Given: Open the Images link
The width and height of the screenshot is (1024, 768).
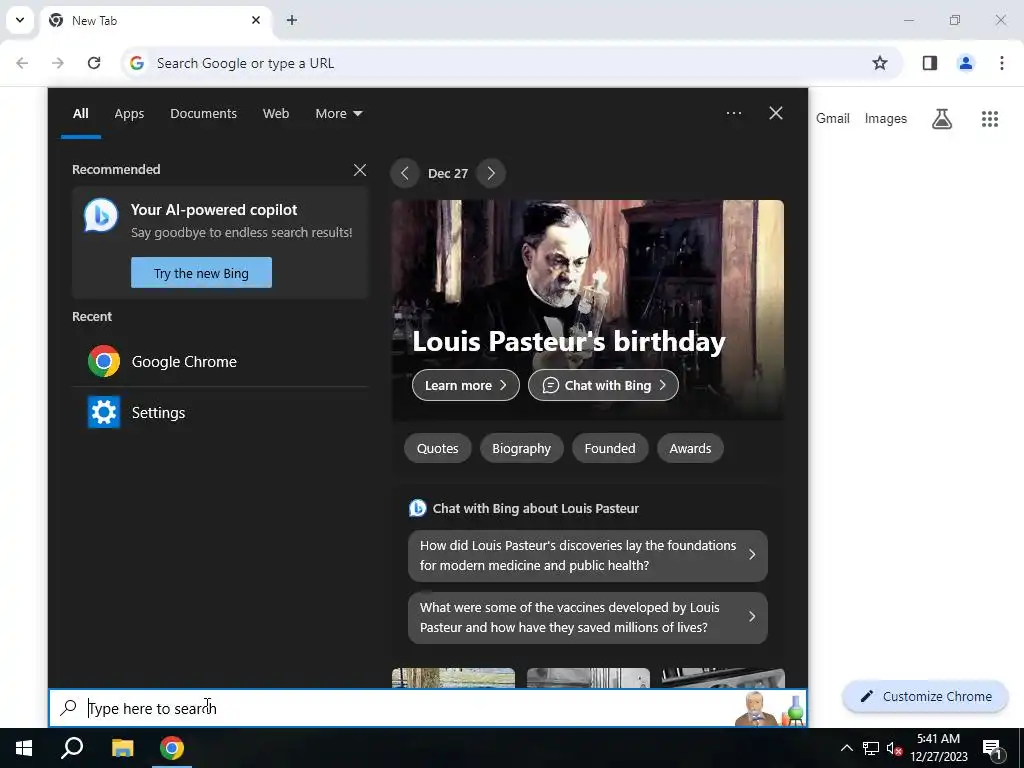Looking at the screenshot, I should (886, 118).
